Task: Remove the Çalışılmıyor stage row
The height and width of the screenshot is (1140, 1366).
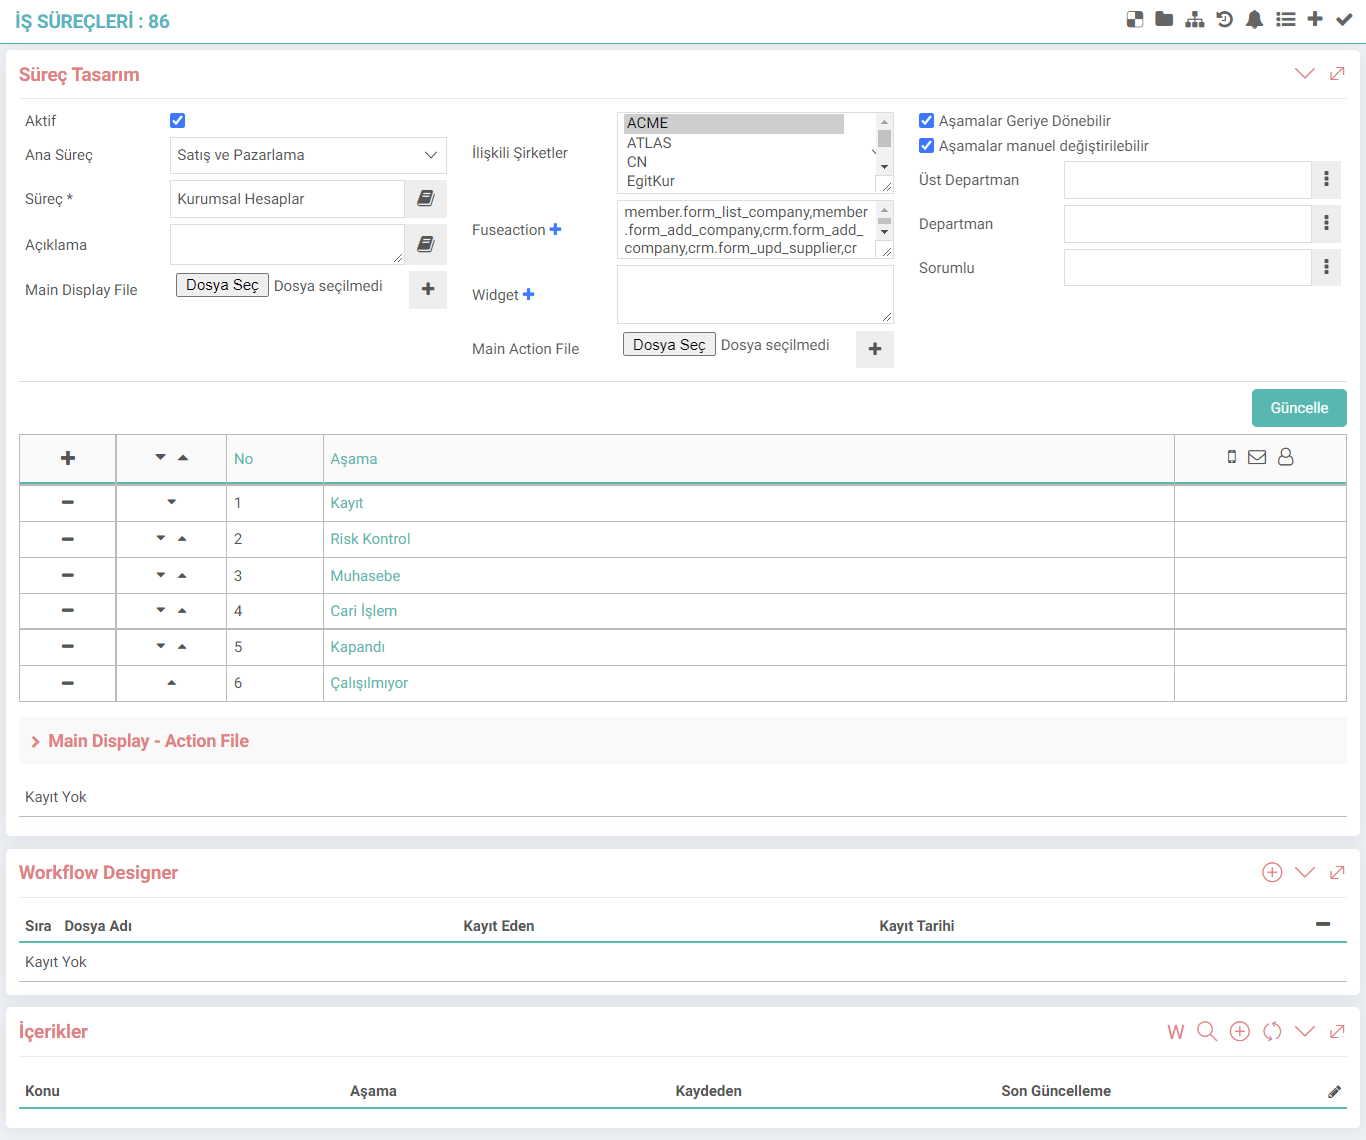Action: 68,683
